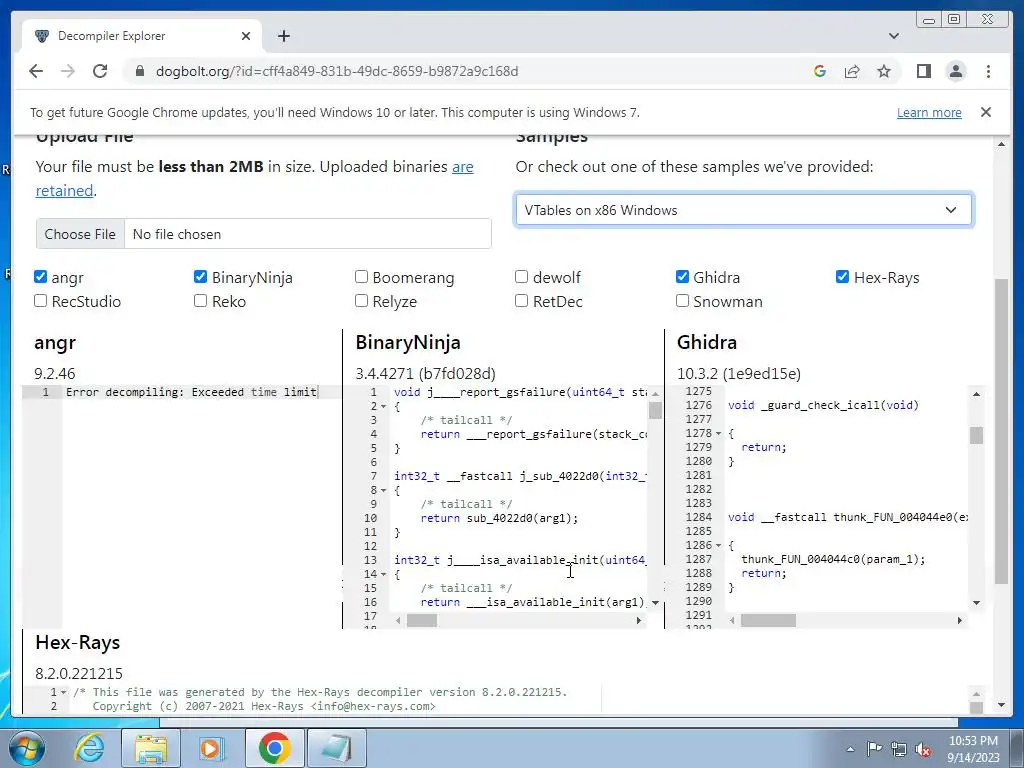This screenshot has width=1024, height=768.
Task: Click BinaryNinja scroll down arrow
Action: [655, 603]
